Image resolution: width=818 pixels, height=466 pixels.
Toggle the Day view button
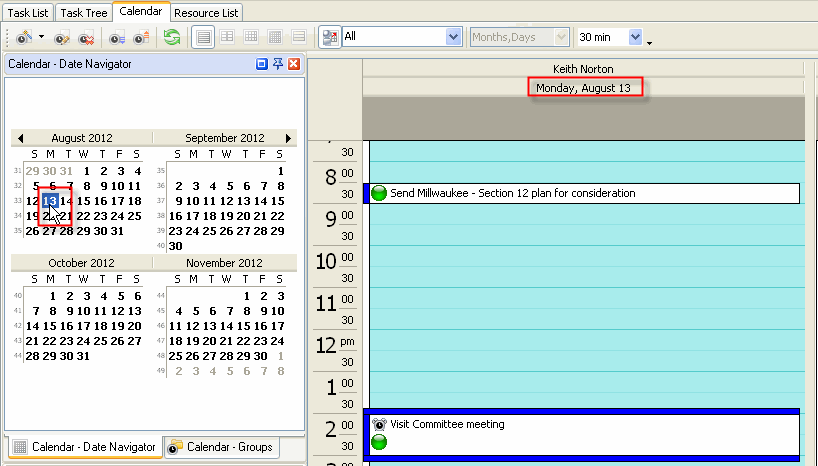click(203, 37)
